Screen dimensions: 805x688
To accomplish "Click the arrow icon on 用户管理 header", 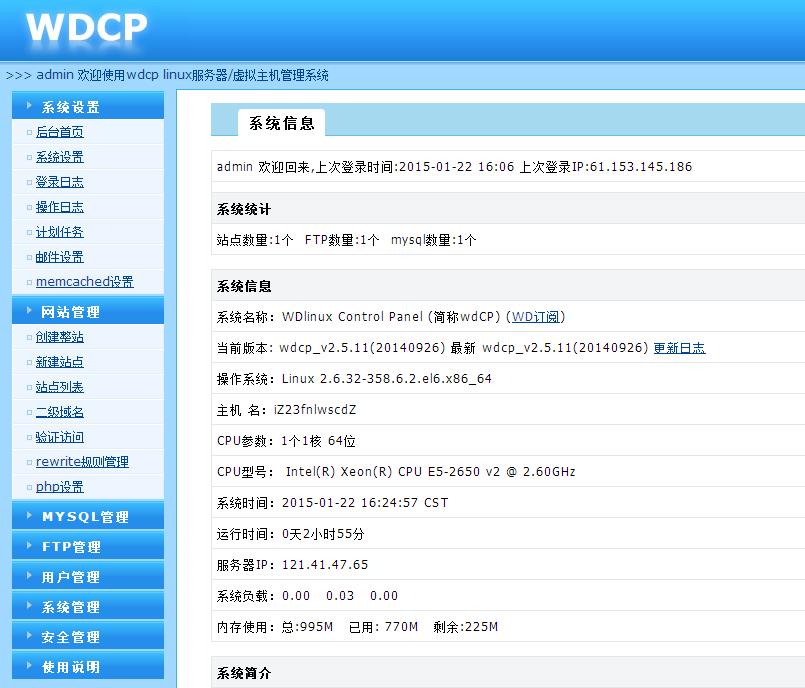I will click(x=27, y=575).
